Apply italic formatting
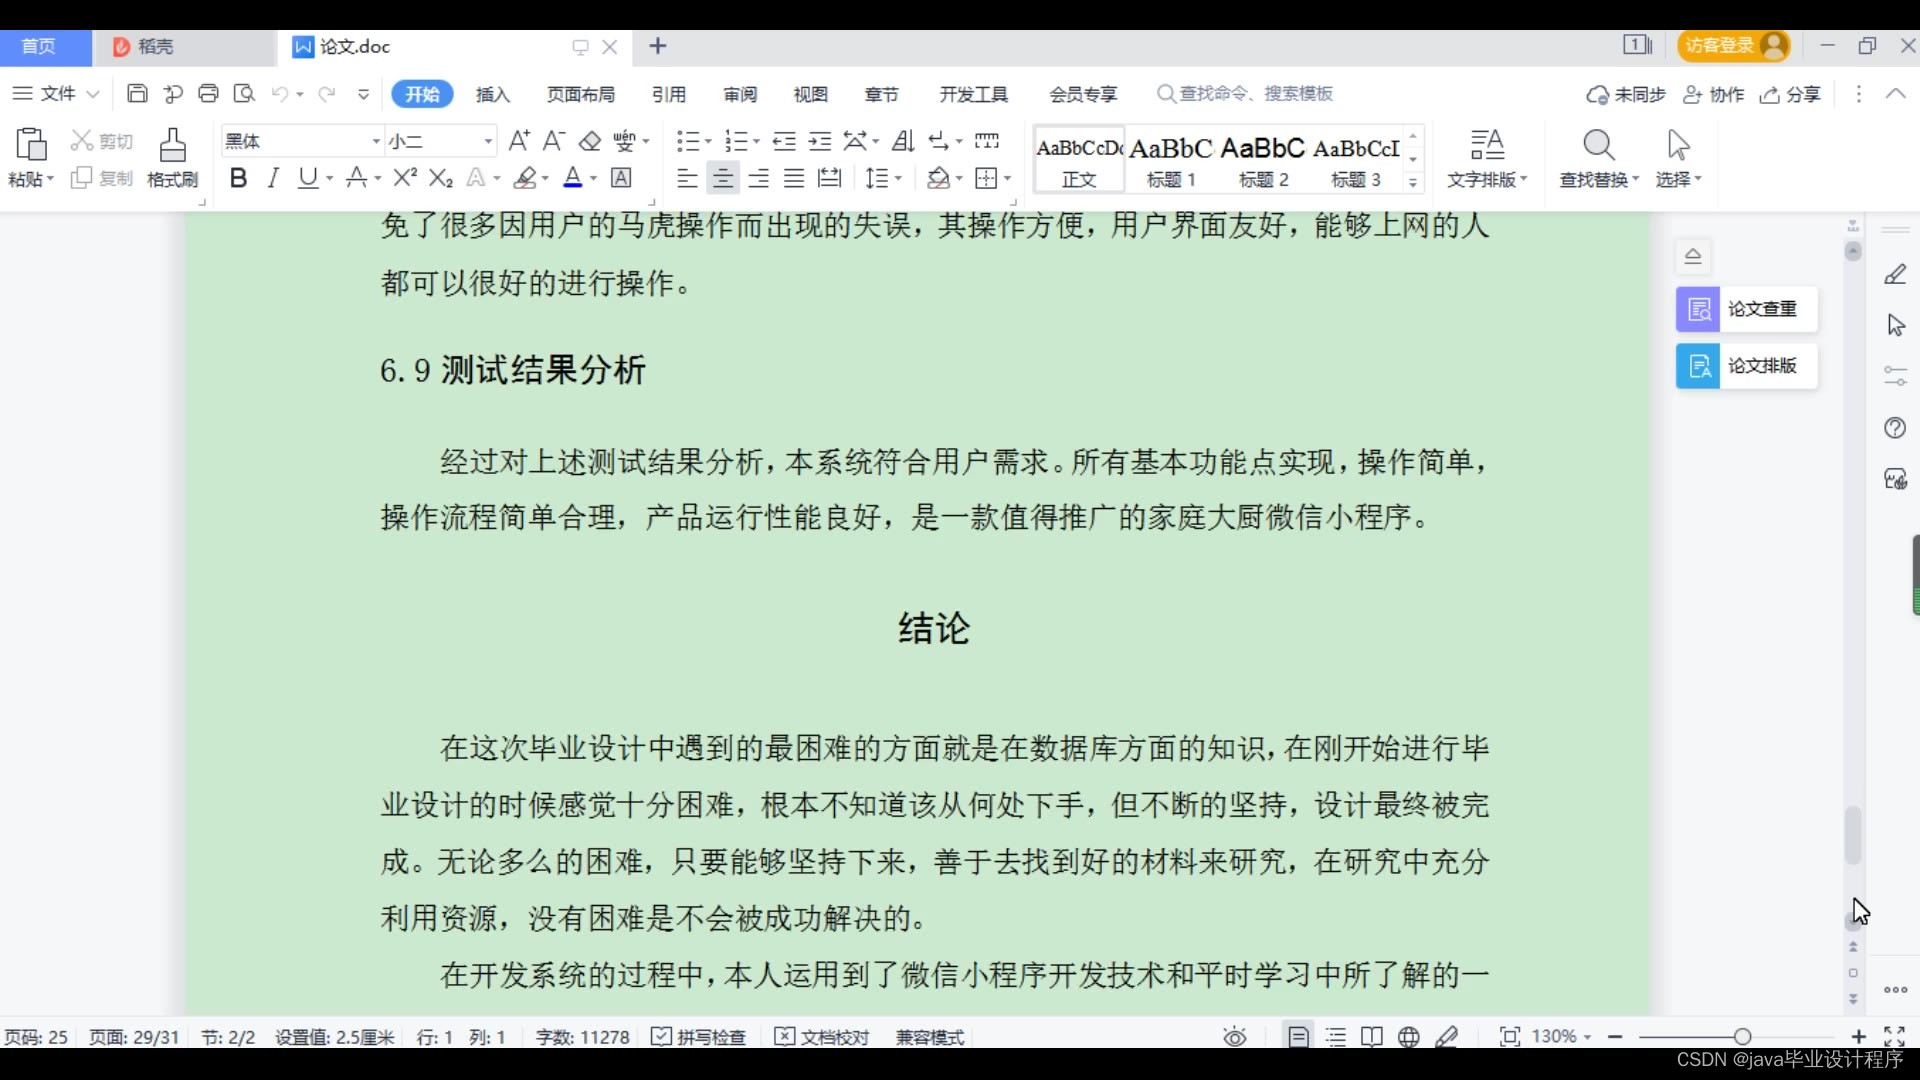Image resolution: width=1920 pixels, height=1080 pixels. point(272,178)
